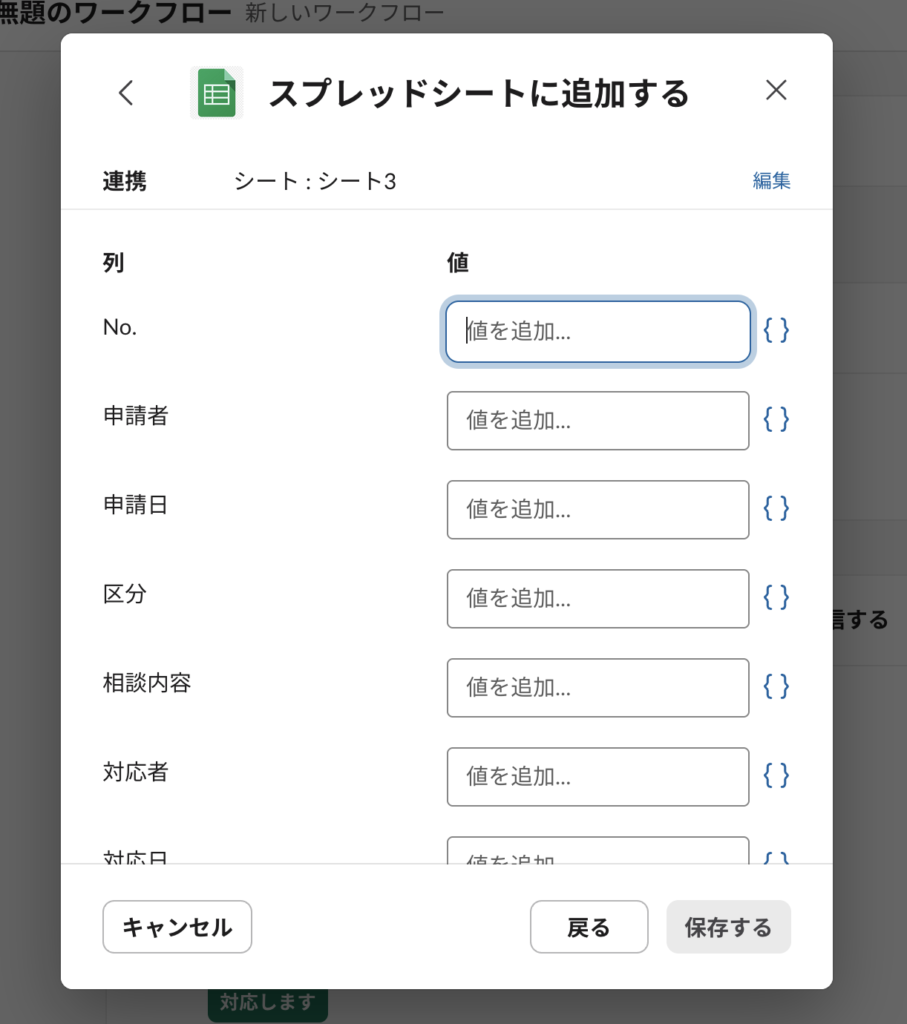The width and height of the screenshot is (907, 1024).
Task: Insert variable for No. column
Action: point(776,331)
